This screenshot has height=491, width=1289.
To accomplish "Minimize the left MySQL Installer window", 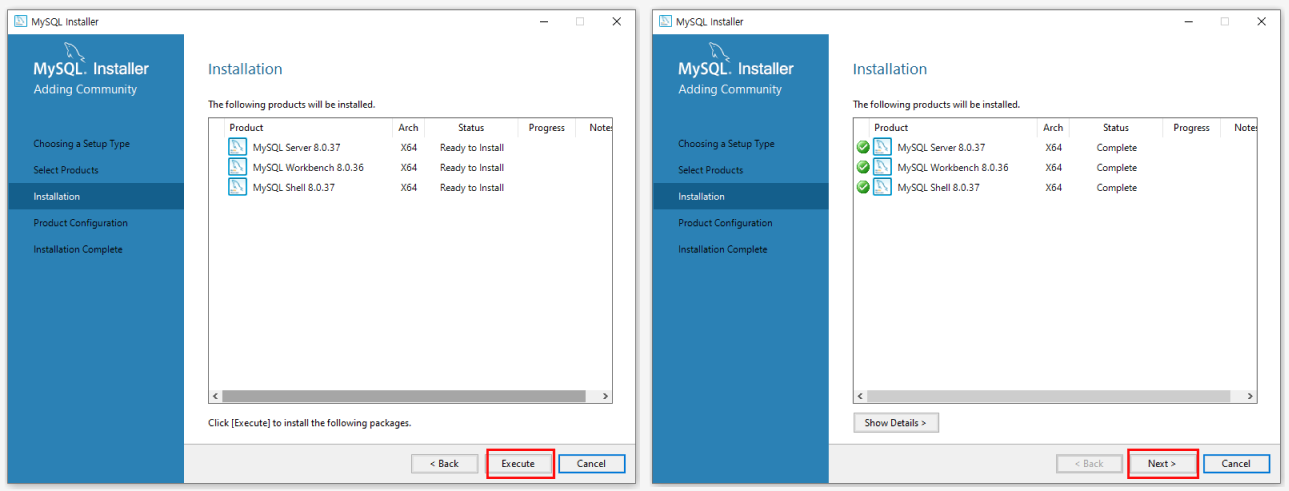I will click(x=543, y=21).
